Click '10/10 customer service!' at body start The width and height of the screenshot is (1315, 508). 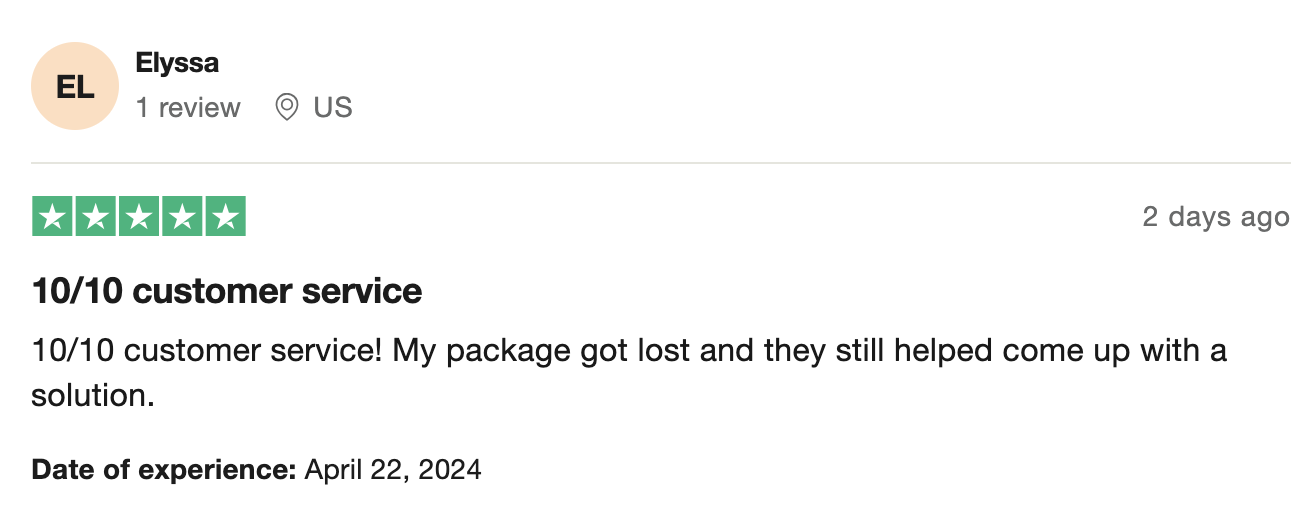207,351
